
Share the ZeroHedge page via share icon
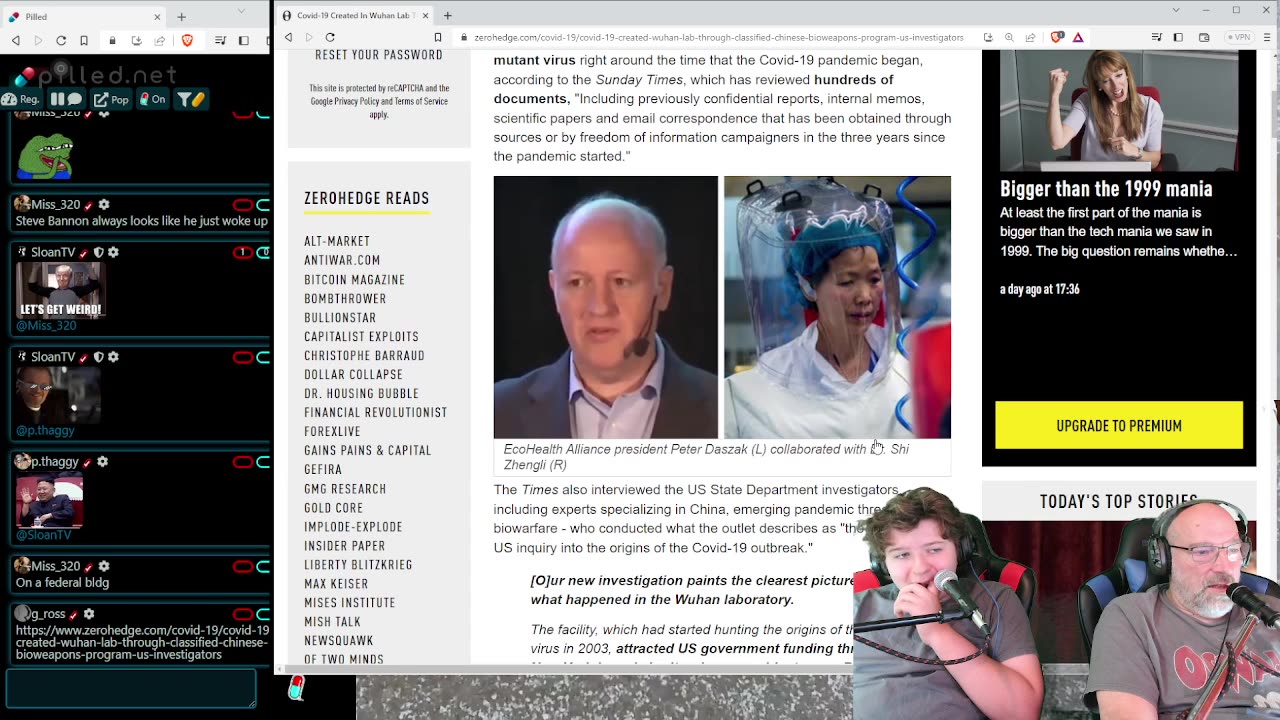click(x=1030, y=38)
